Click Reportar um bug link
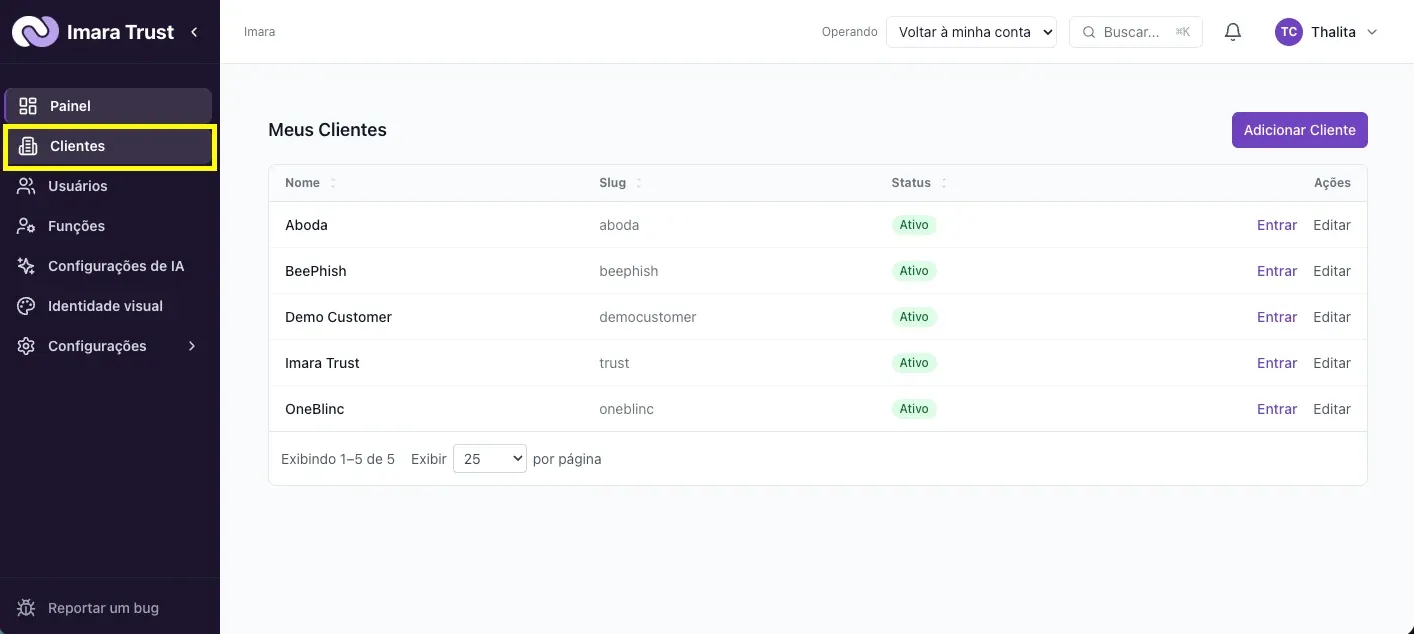1414x634 pixels. click(103, 608)
